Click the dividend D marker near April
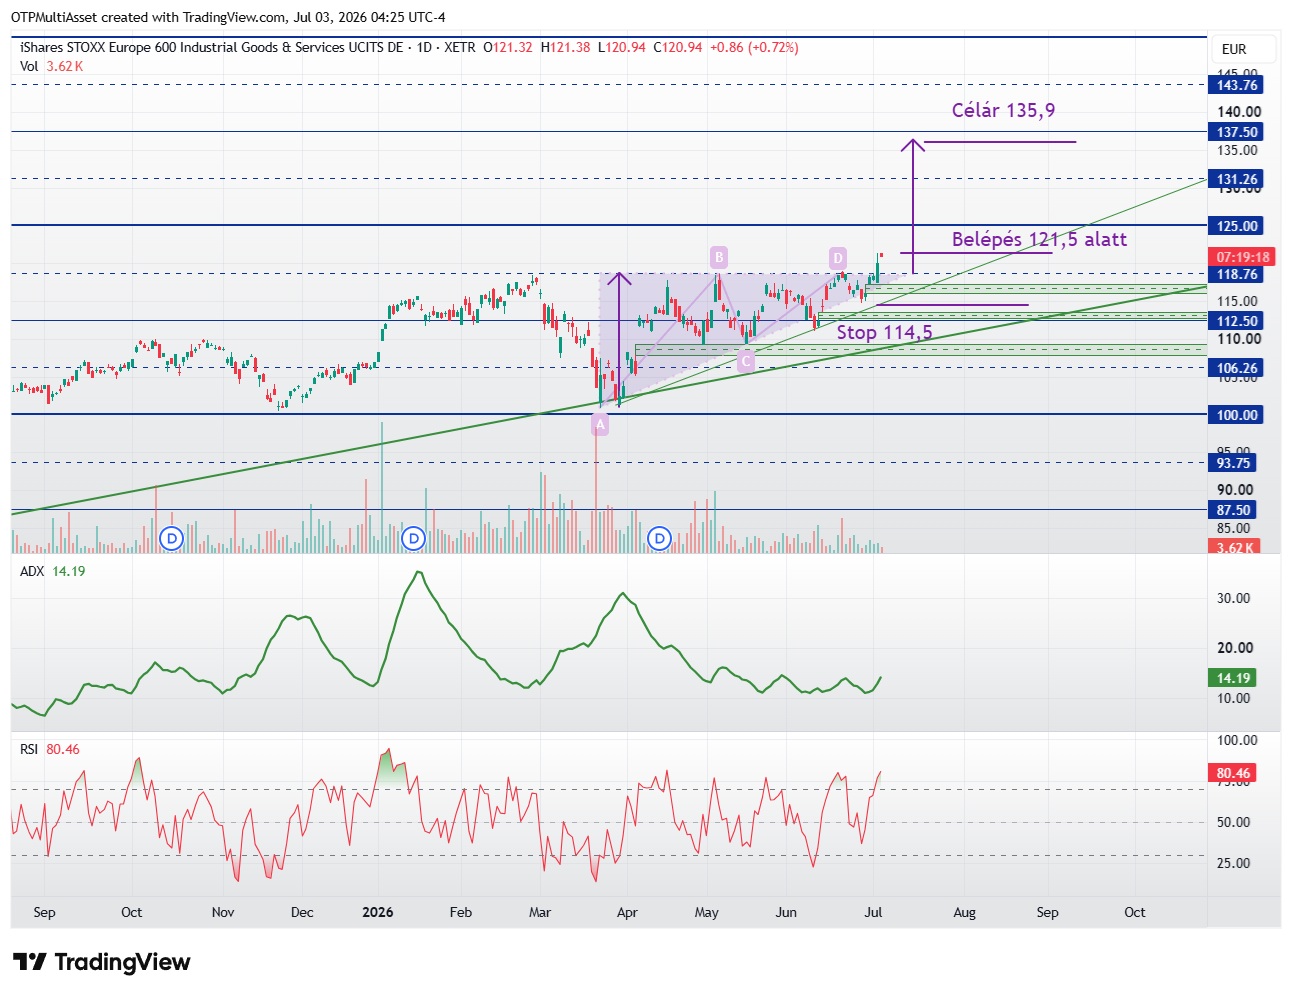The height and width of the screenshot is (996, 1292). coord(658,539)
